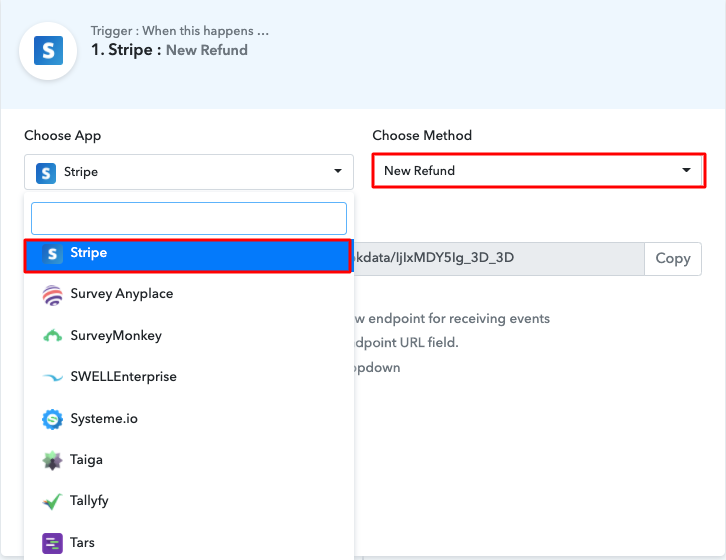Screen dimensions: 726x560
Task: Click 'endpoint for receiving events' instruction text
Action: pos(459,319)
